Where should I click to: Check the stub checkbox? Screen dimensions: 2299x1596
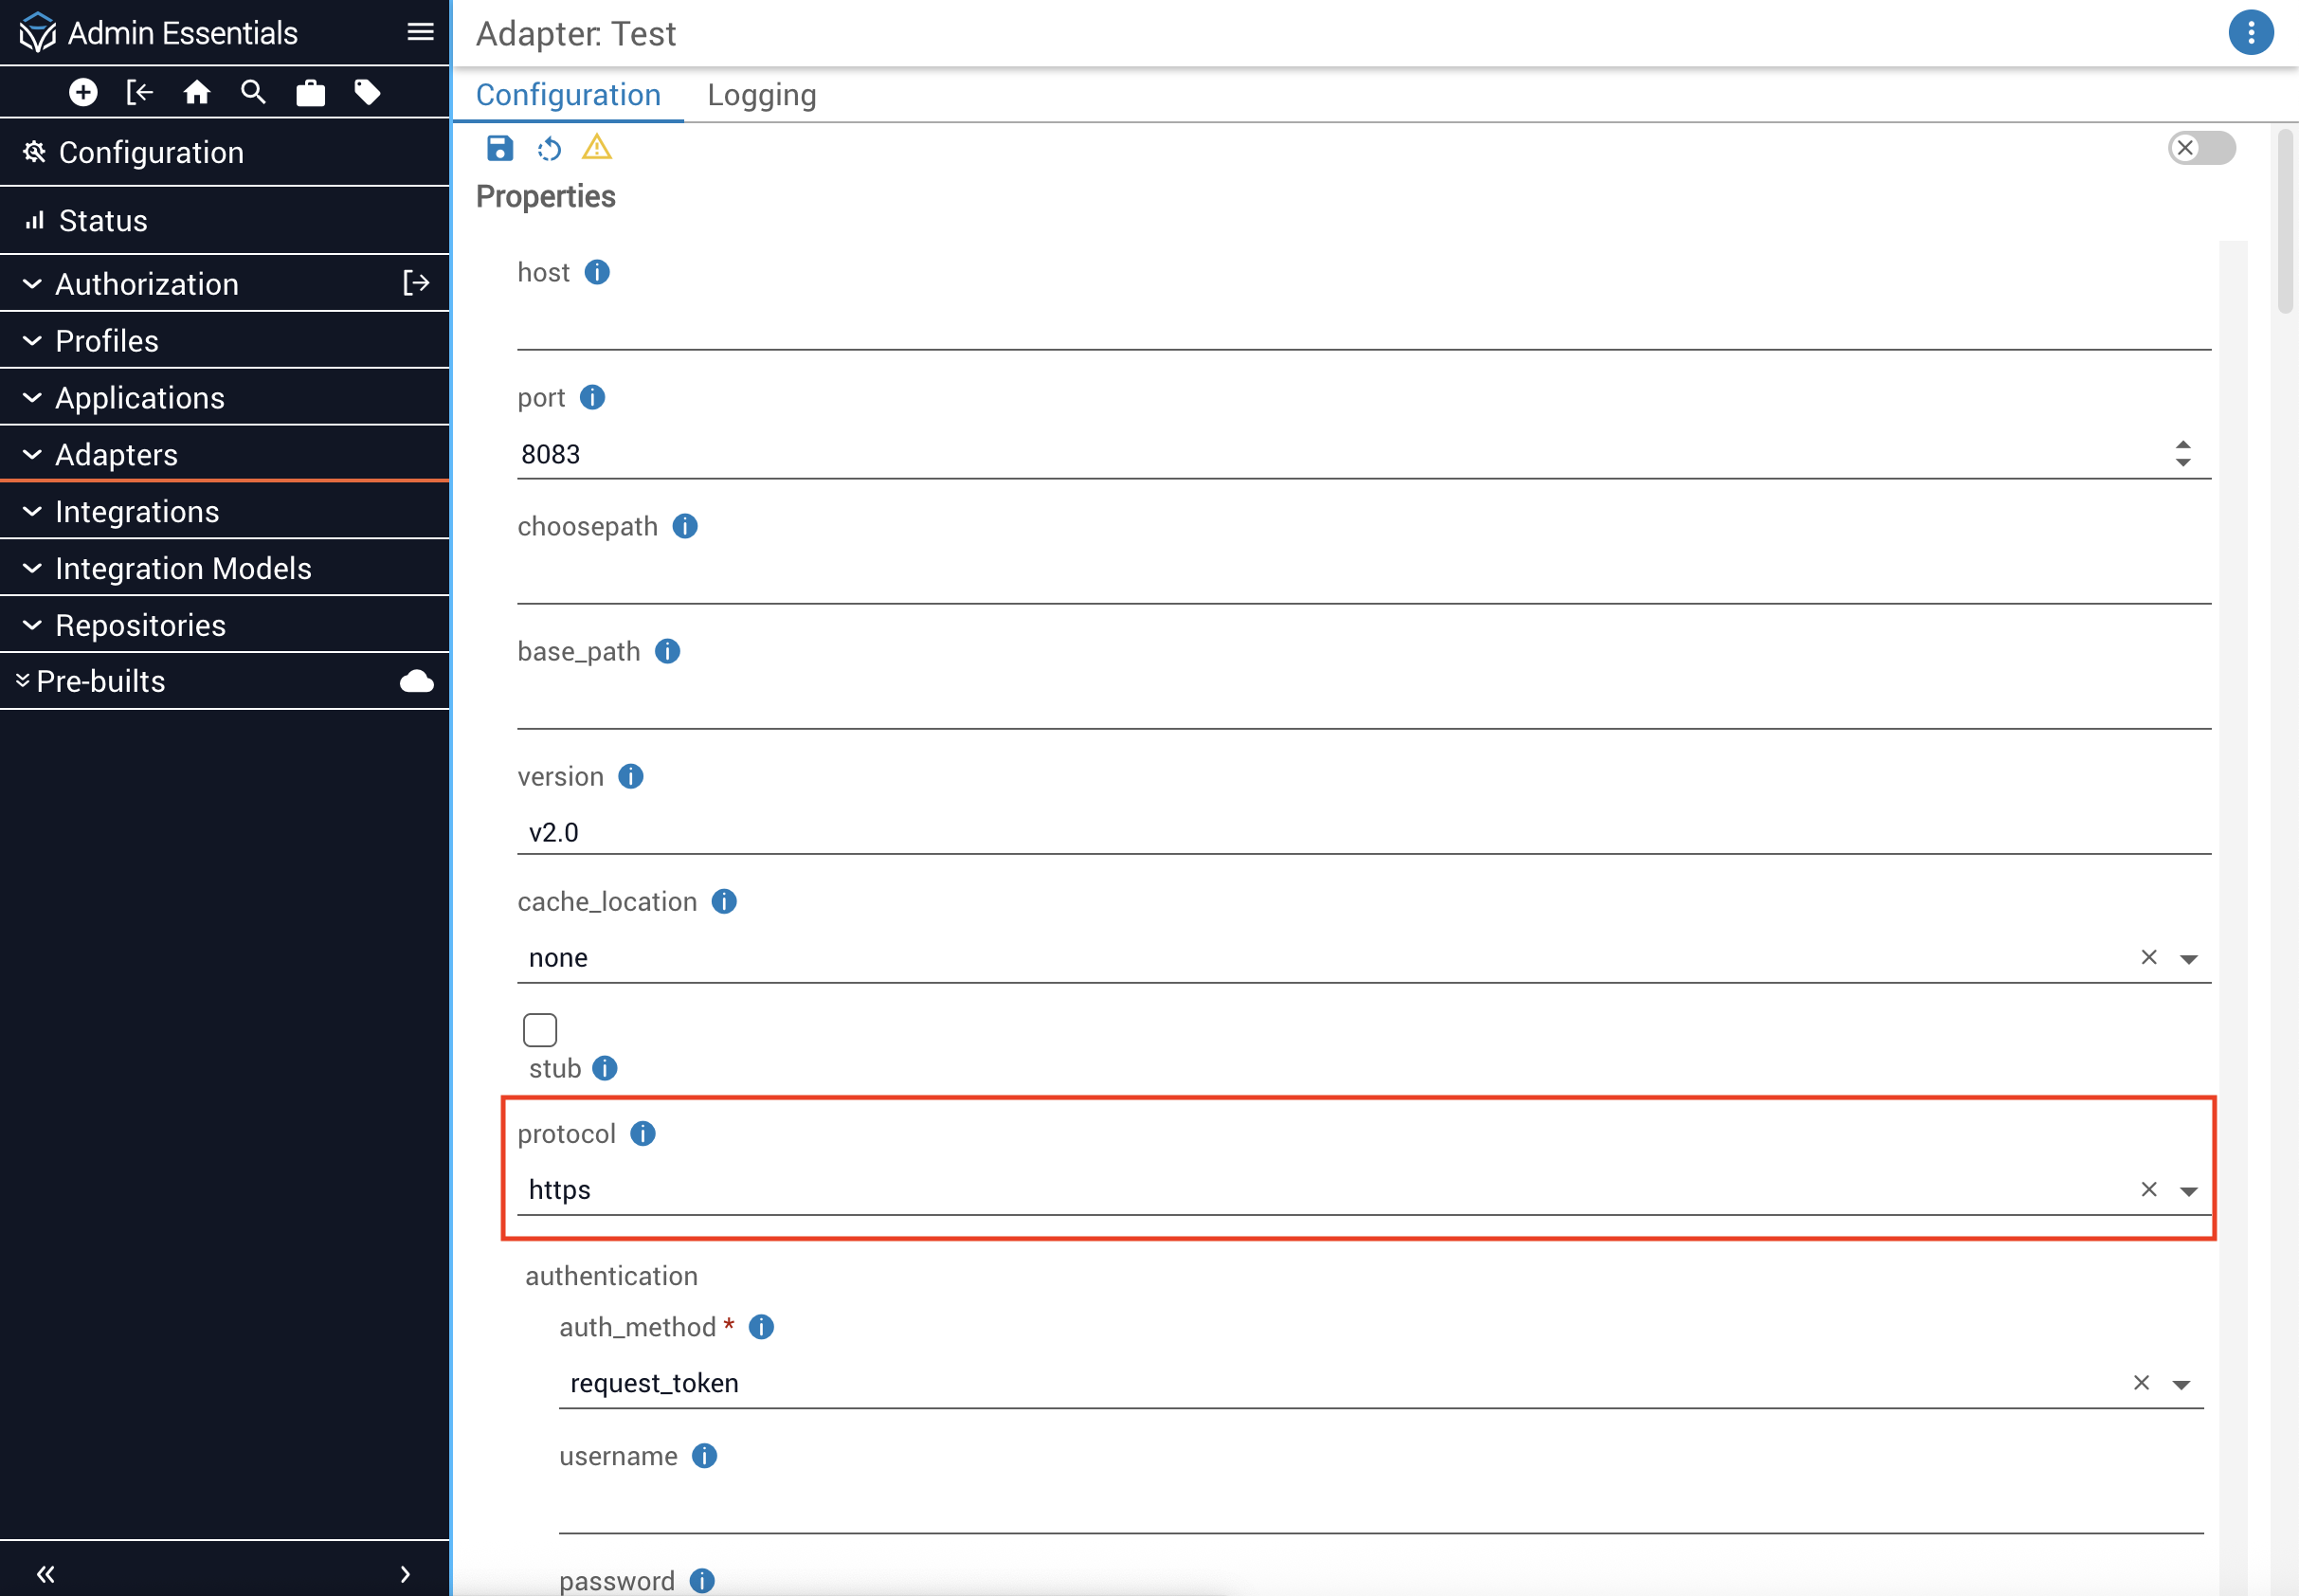540,1030
